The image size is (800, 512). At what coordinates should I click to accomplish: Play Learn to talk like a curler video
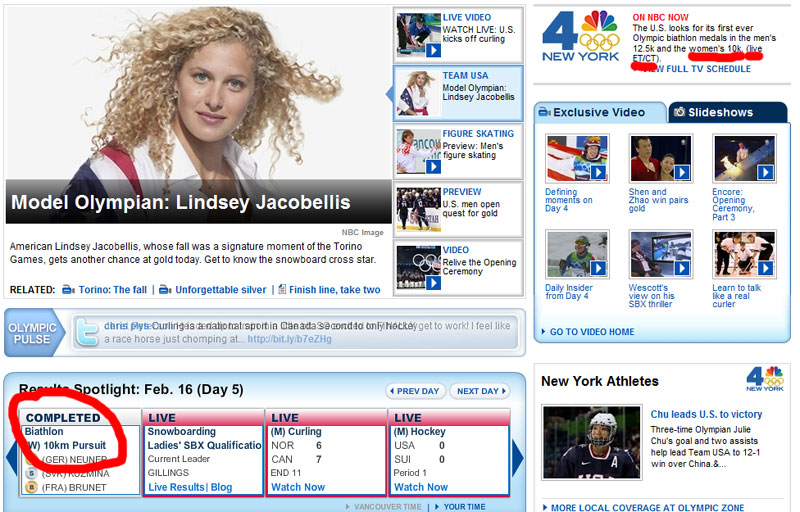pyautogui.click(x=744, y=254)
